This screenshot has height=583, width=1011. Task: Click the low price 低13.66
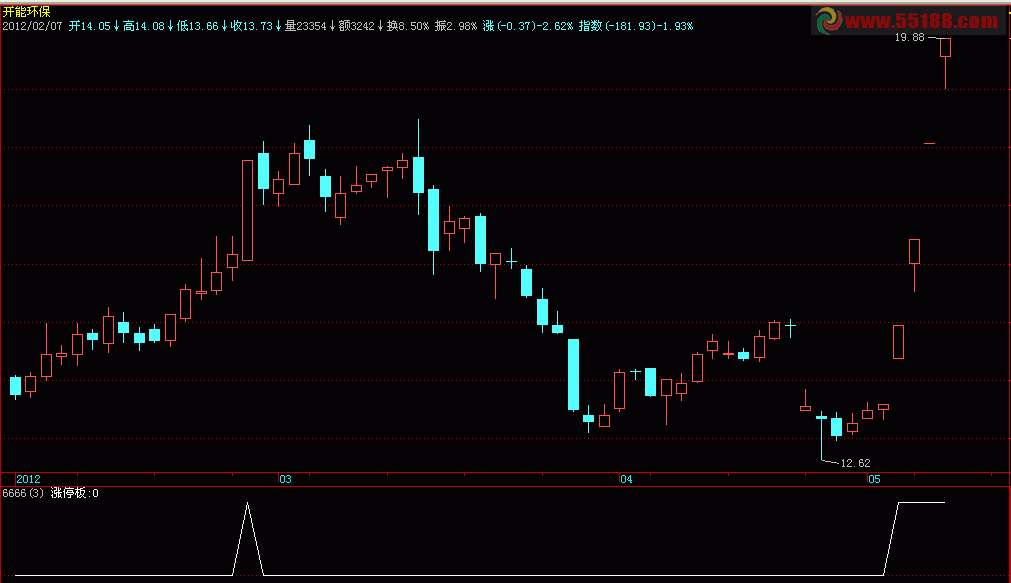click(x=198, y=26)
